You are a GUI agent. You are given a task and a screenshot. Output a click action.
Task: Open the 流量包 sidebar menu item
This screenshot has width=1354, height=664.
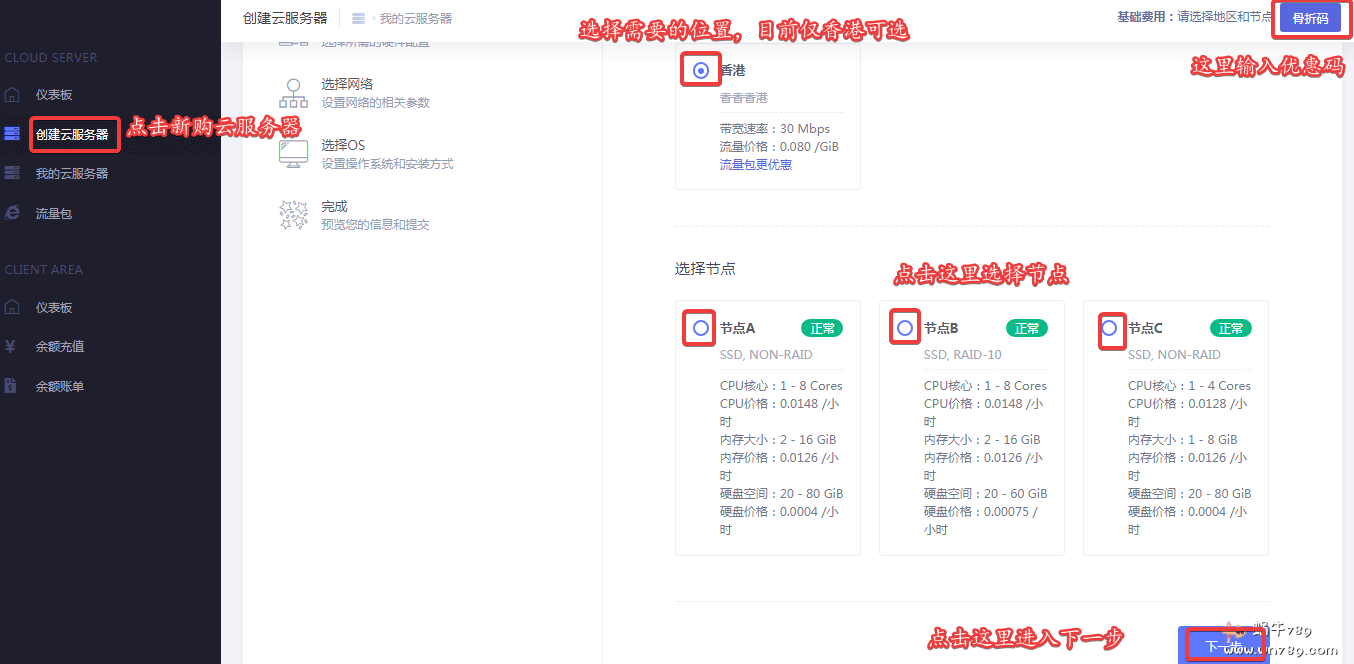tap(54, 214)
